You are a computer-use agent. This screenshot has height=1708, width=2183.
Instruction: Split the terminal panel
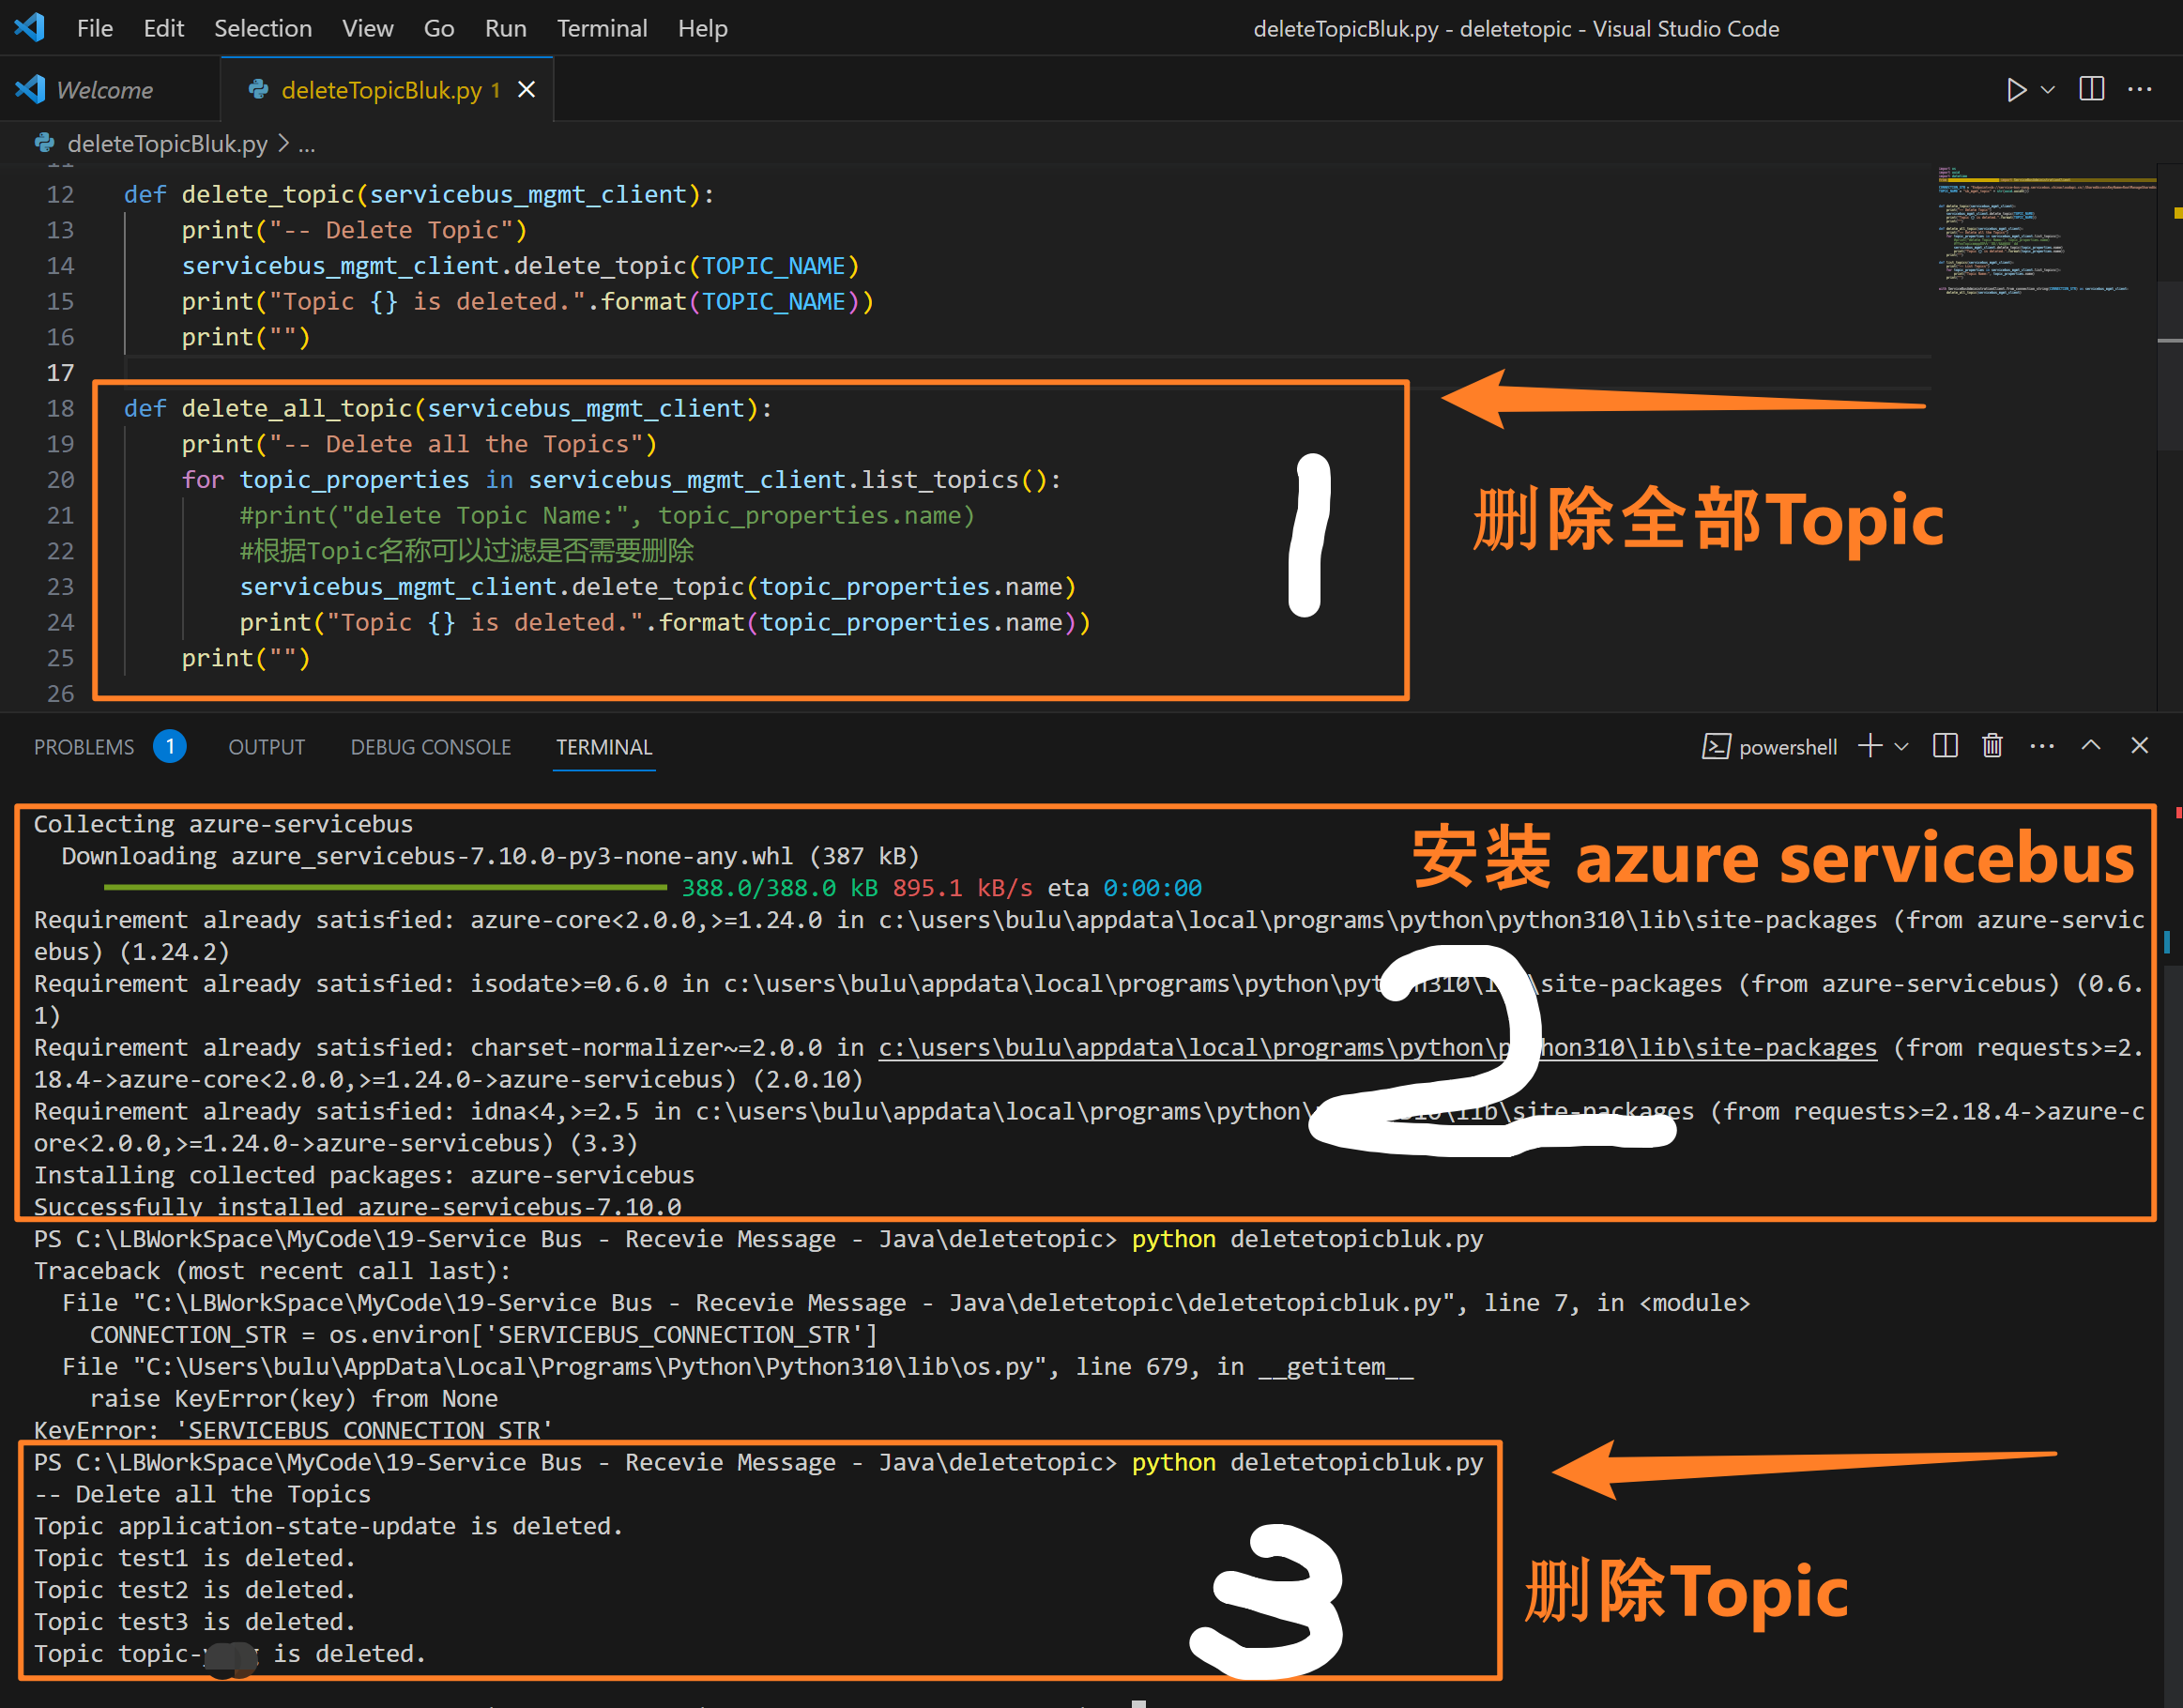click(1945, 746)
